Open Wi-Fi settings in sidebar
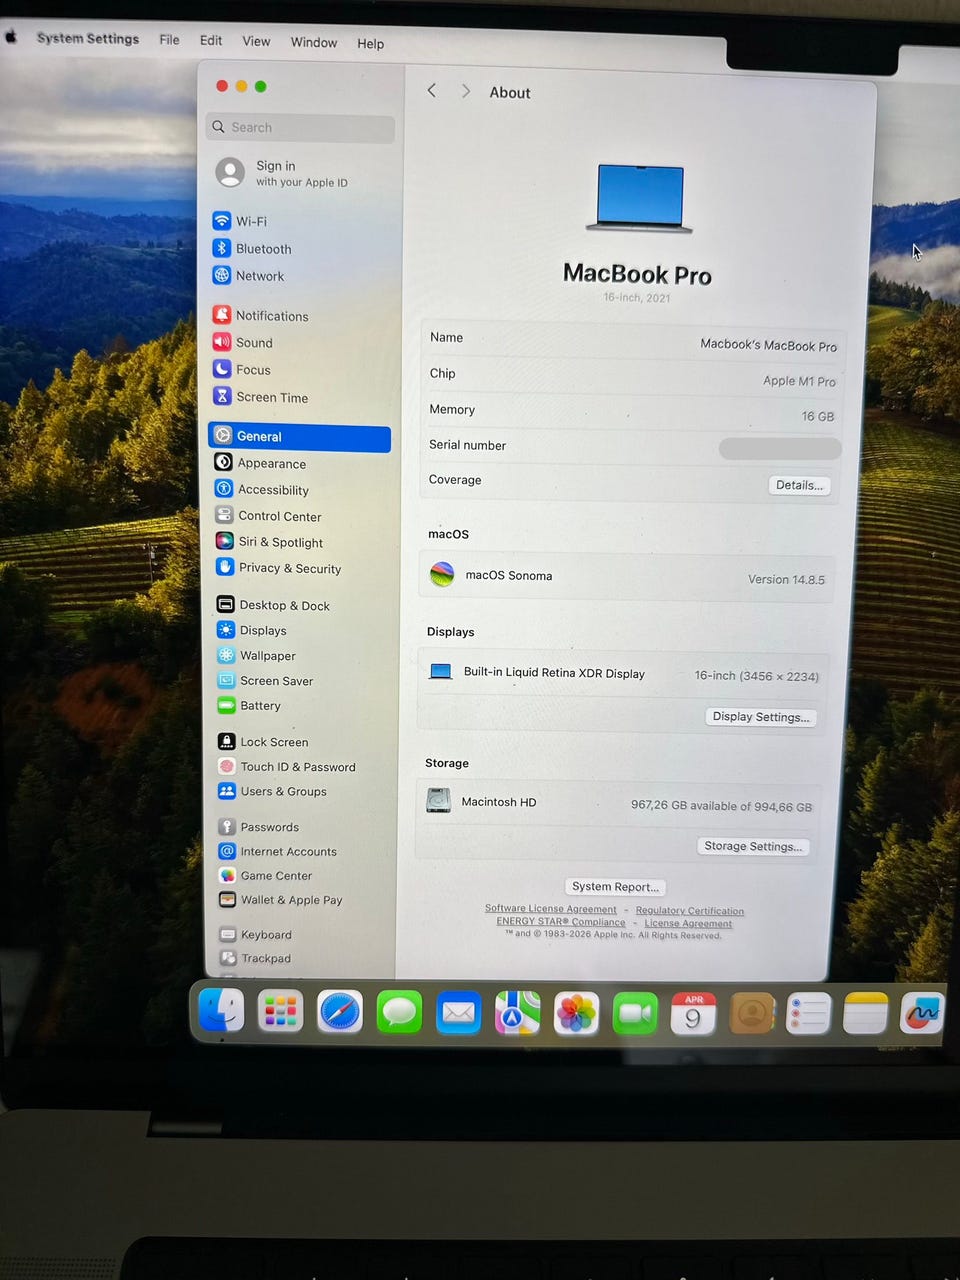The image size is (960, 1280). pos(240,221)
